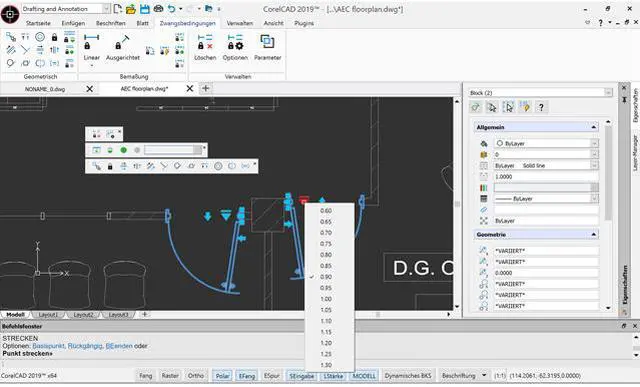Choose the parallel constraint icon in ribbon
The image size is (640, 387).
[x=11, y=50]
